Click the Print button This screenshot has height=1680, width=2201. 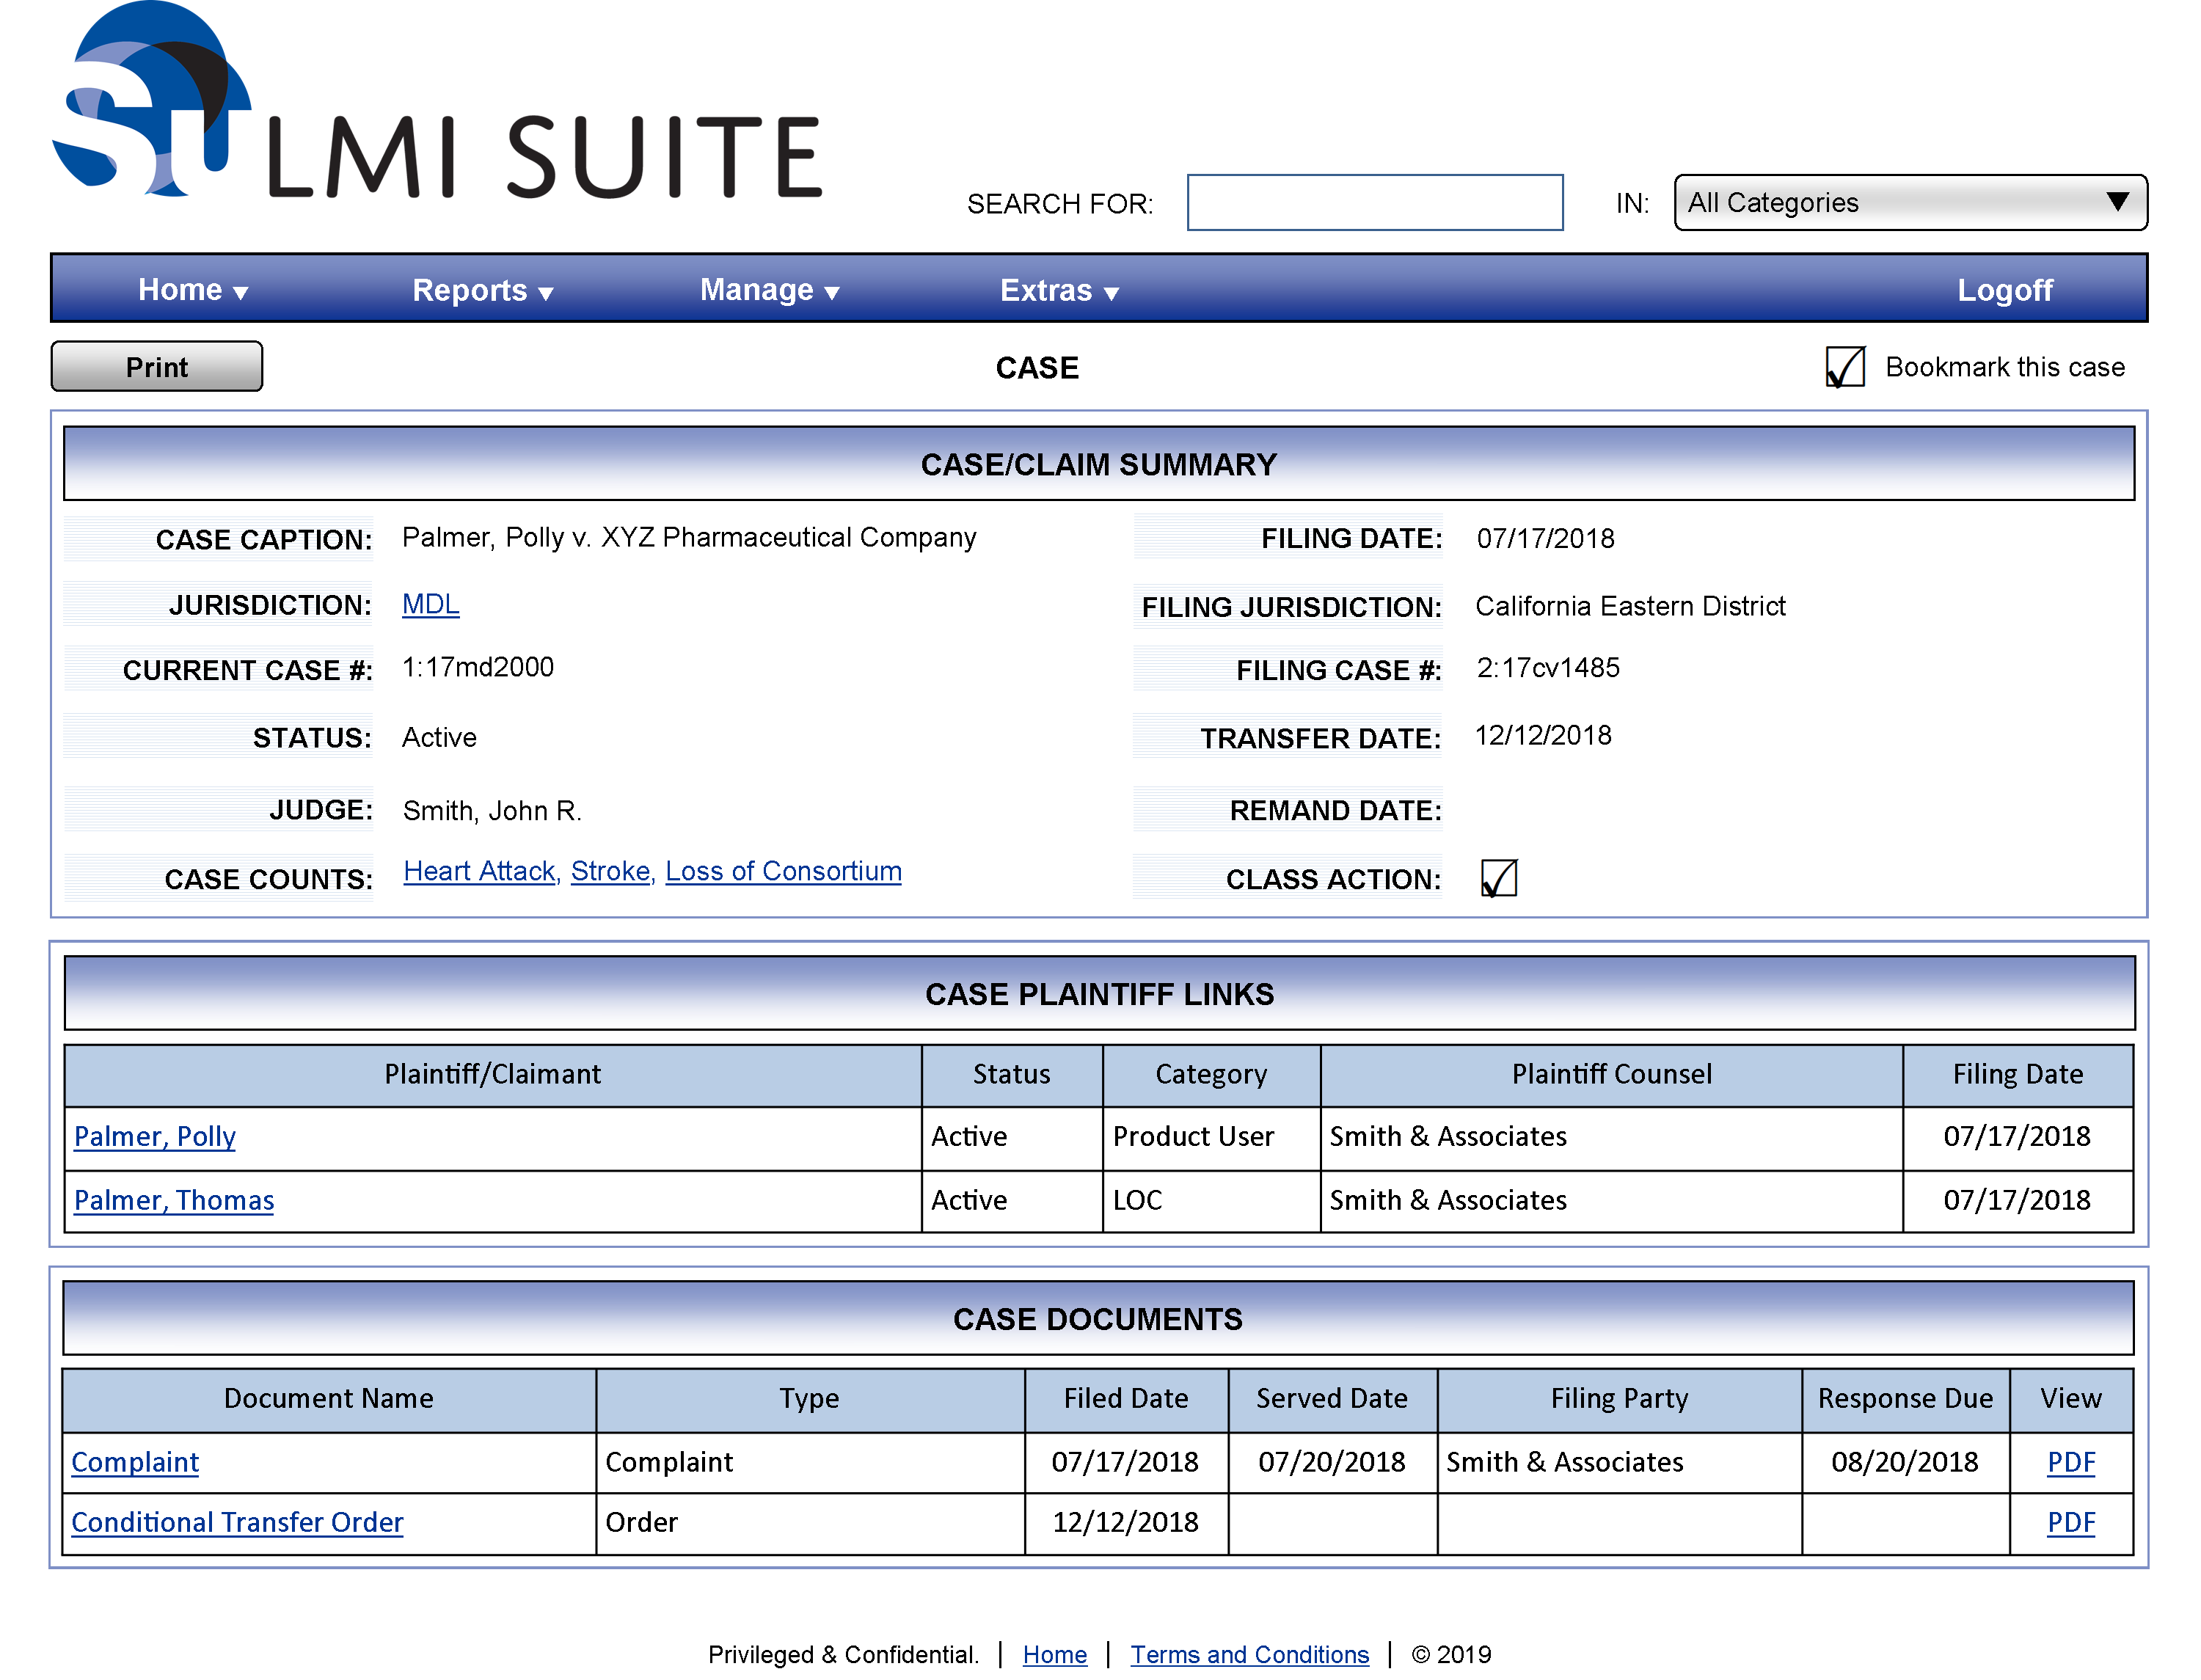tap(157, 367)
